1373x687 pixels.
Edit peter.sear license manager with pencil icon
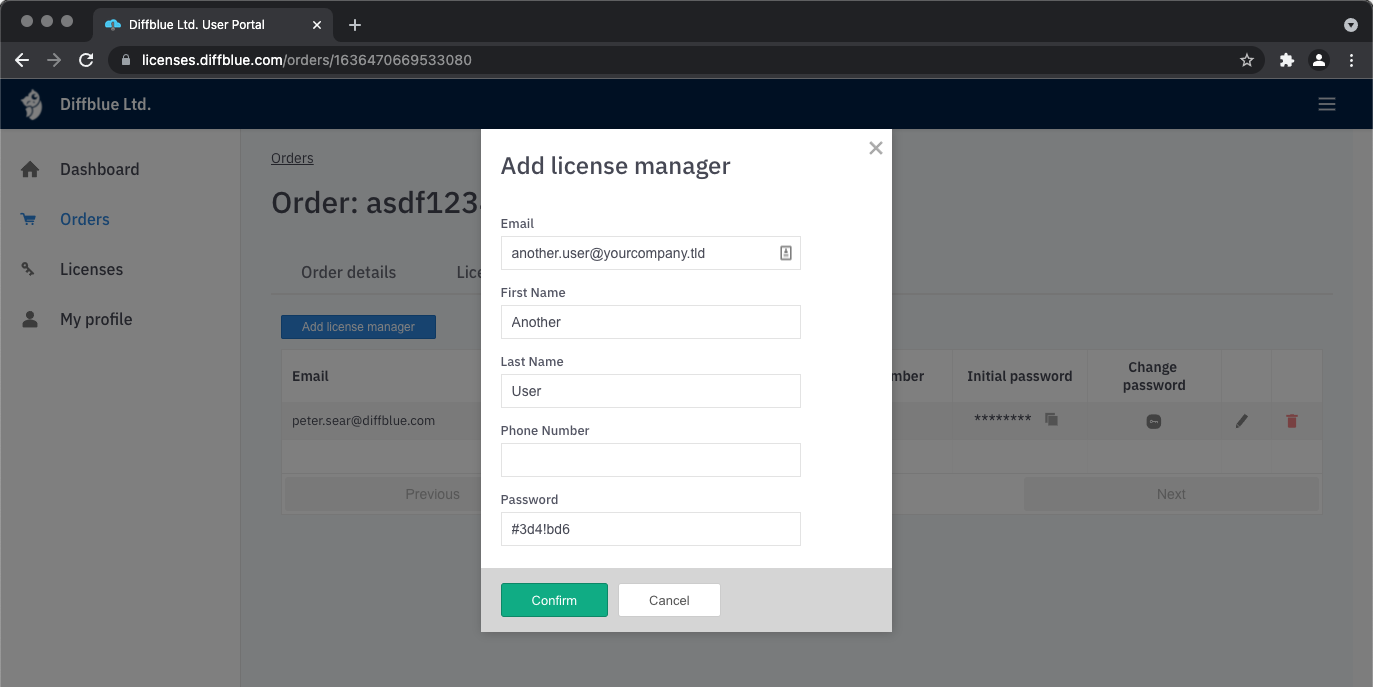pyautogui.click(x=1241, y=422)
